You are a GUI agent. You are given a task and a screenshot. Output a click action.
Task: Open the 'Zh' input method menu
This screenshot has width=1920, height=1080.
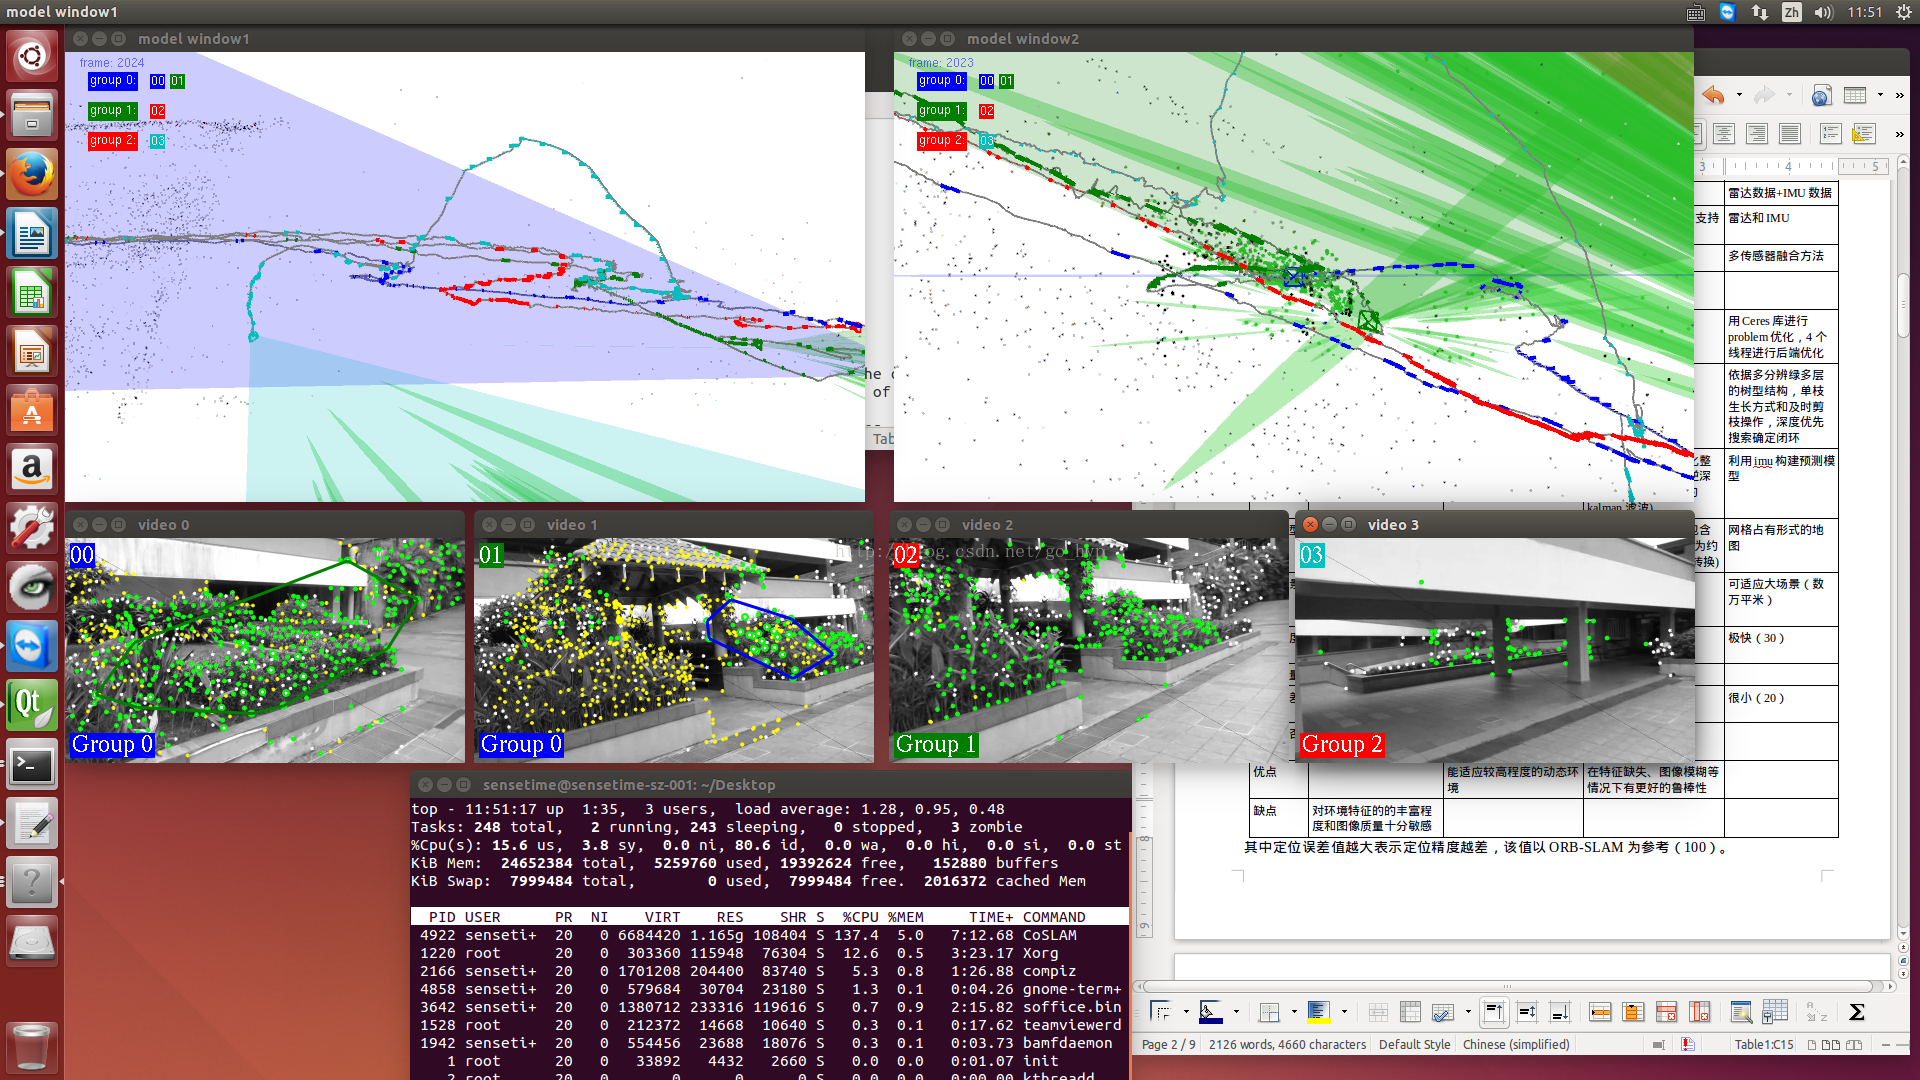(x=1791, y=12)
